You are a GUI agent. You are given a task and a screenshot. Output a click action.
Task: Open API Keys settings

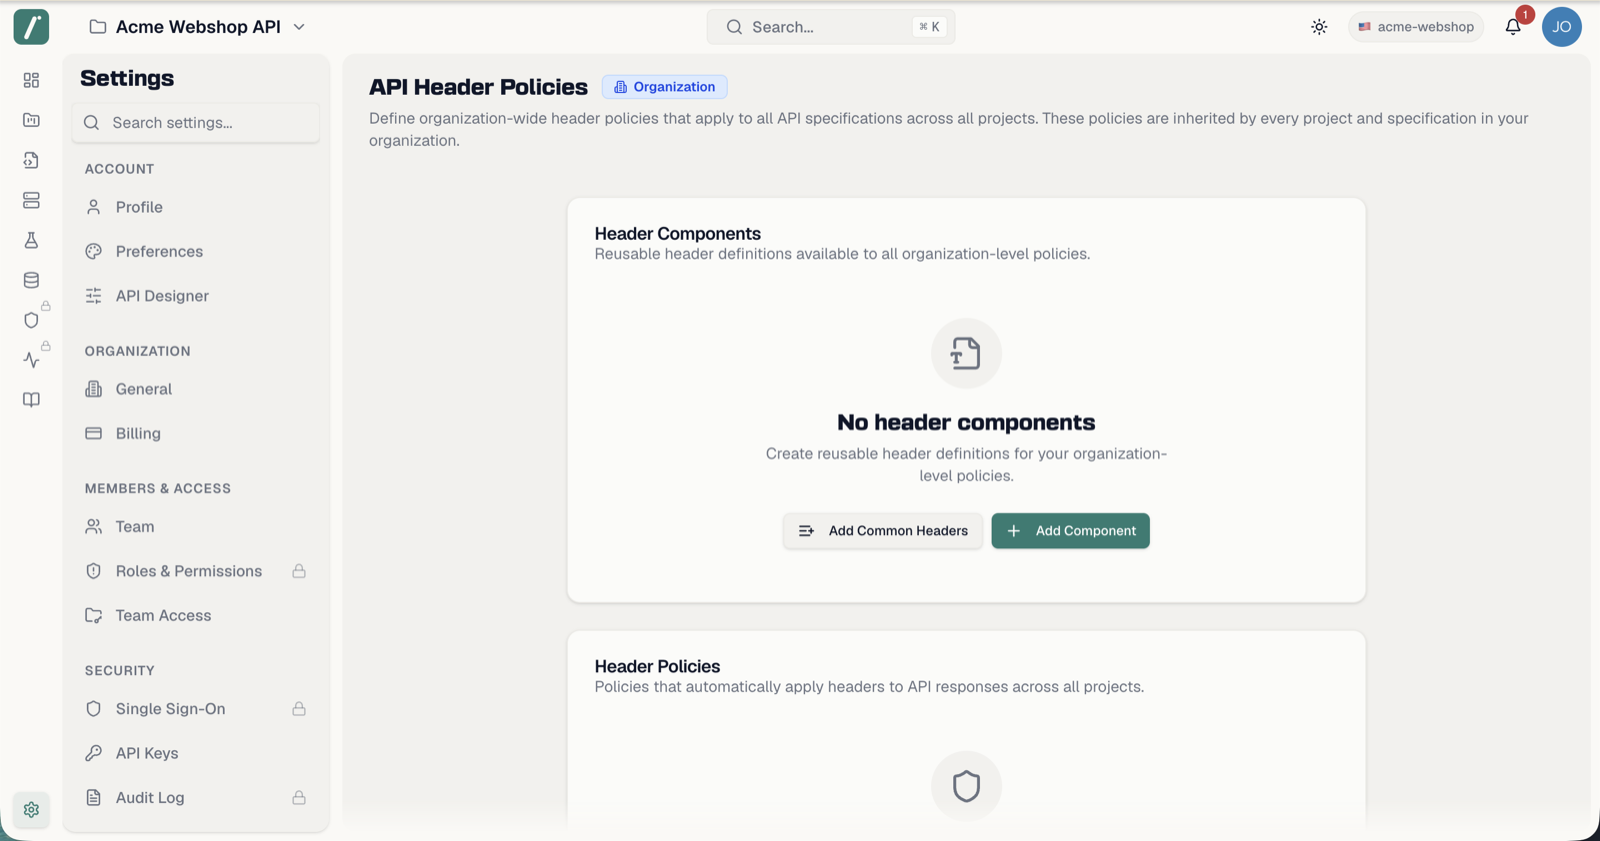point(196,753)
